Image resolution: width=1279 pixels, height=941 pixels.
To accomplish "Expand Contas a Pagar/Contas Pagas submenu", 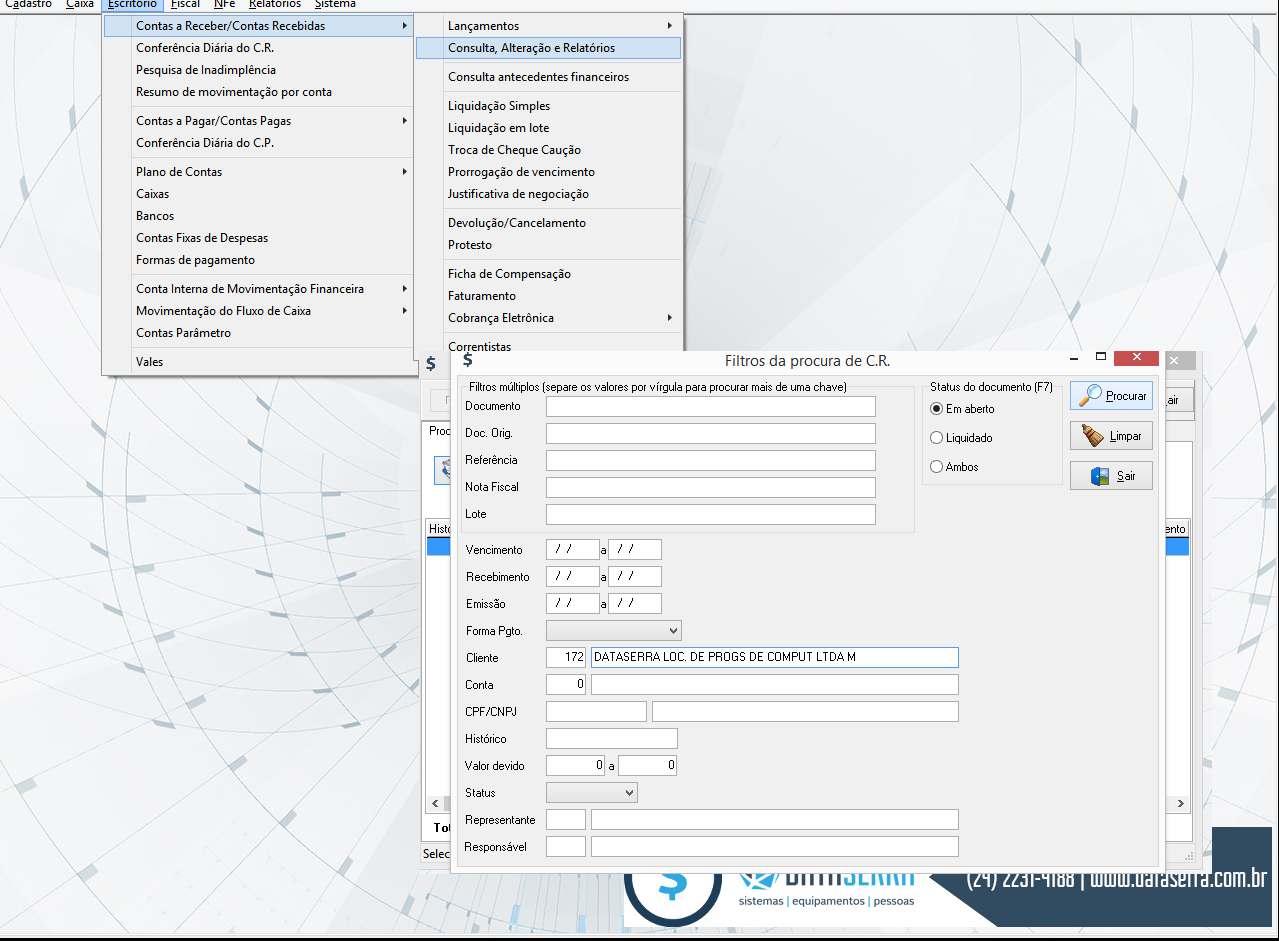I will (x=259, y=121).
